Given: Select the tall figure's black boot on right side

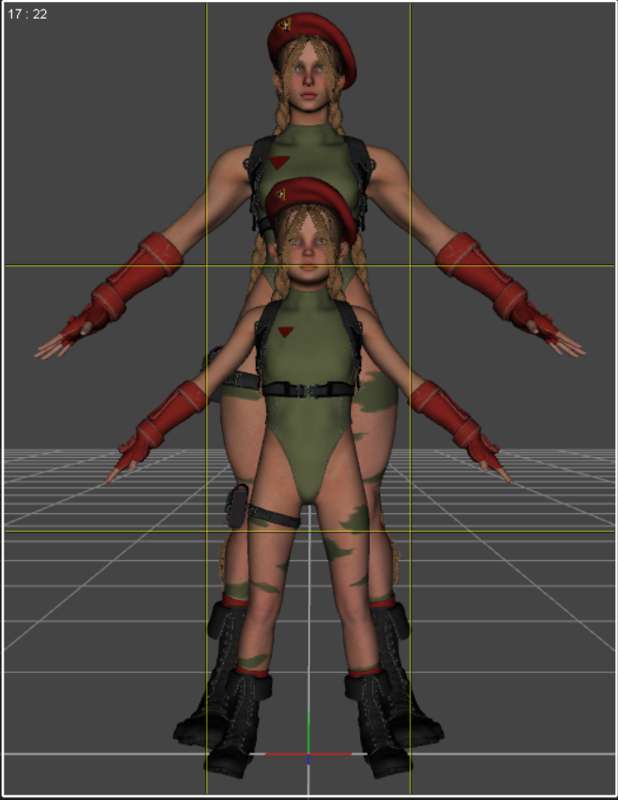Looking at the screenshot, I should point(406,673).
